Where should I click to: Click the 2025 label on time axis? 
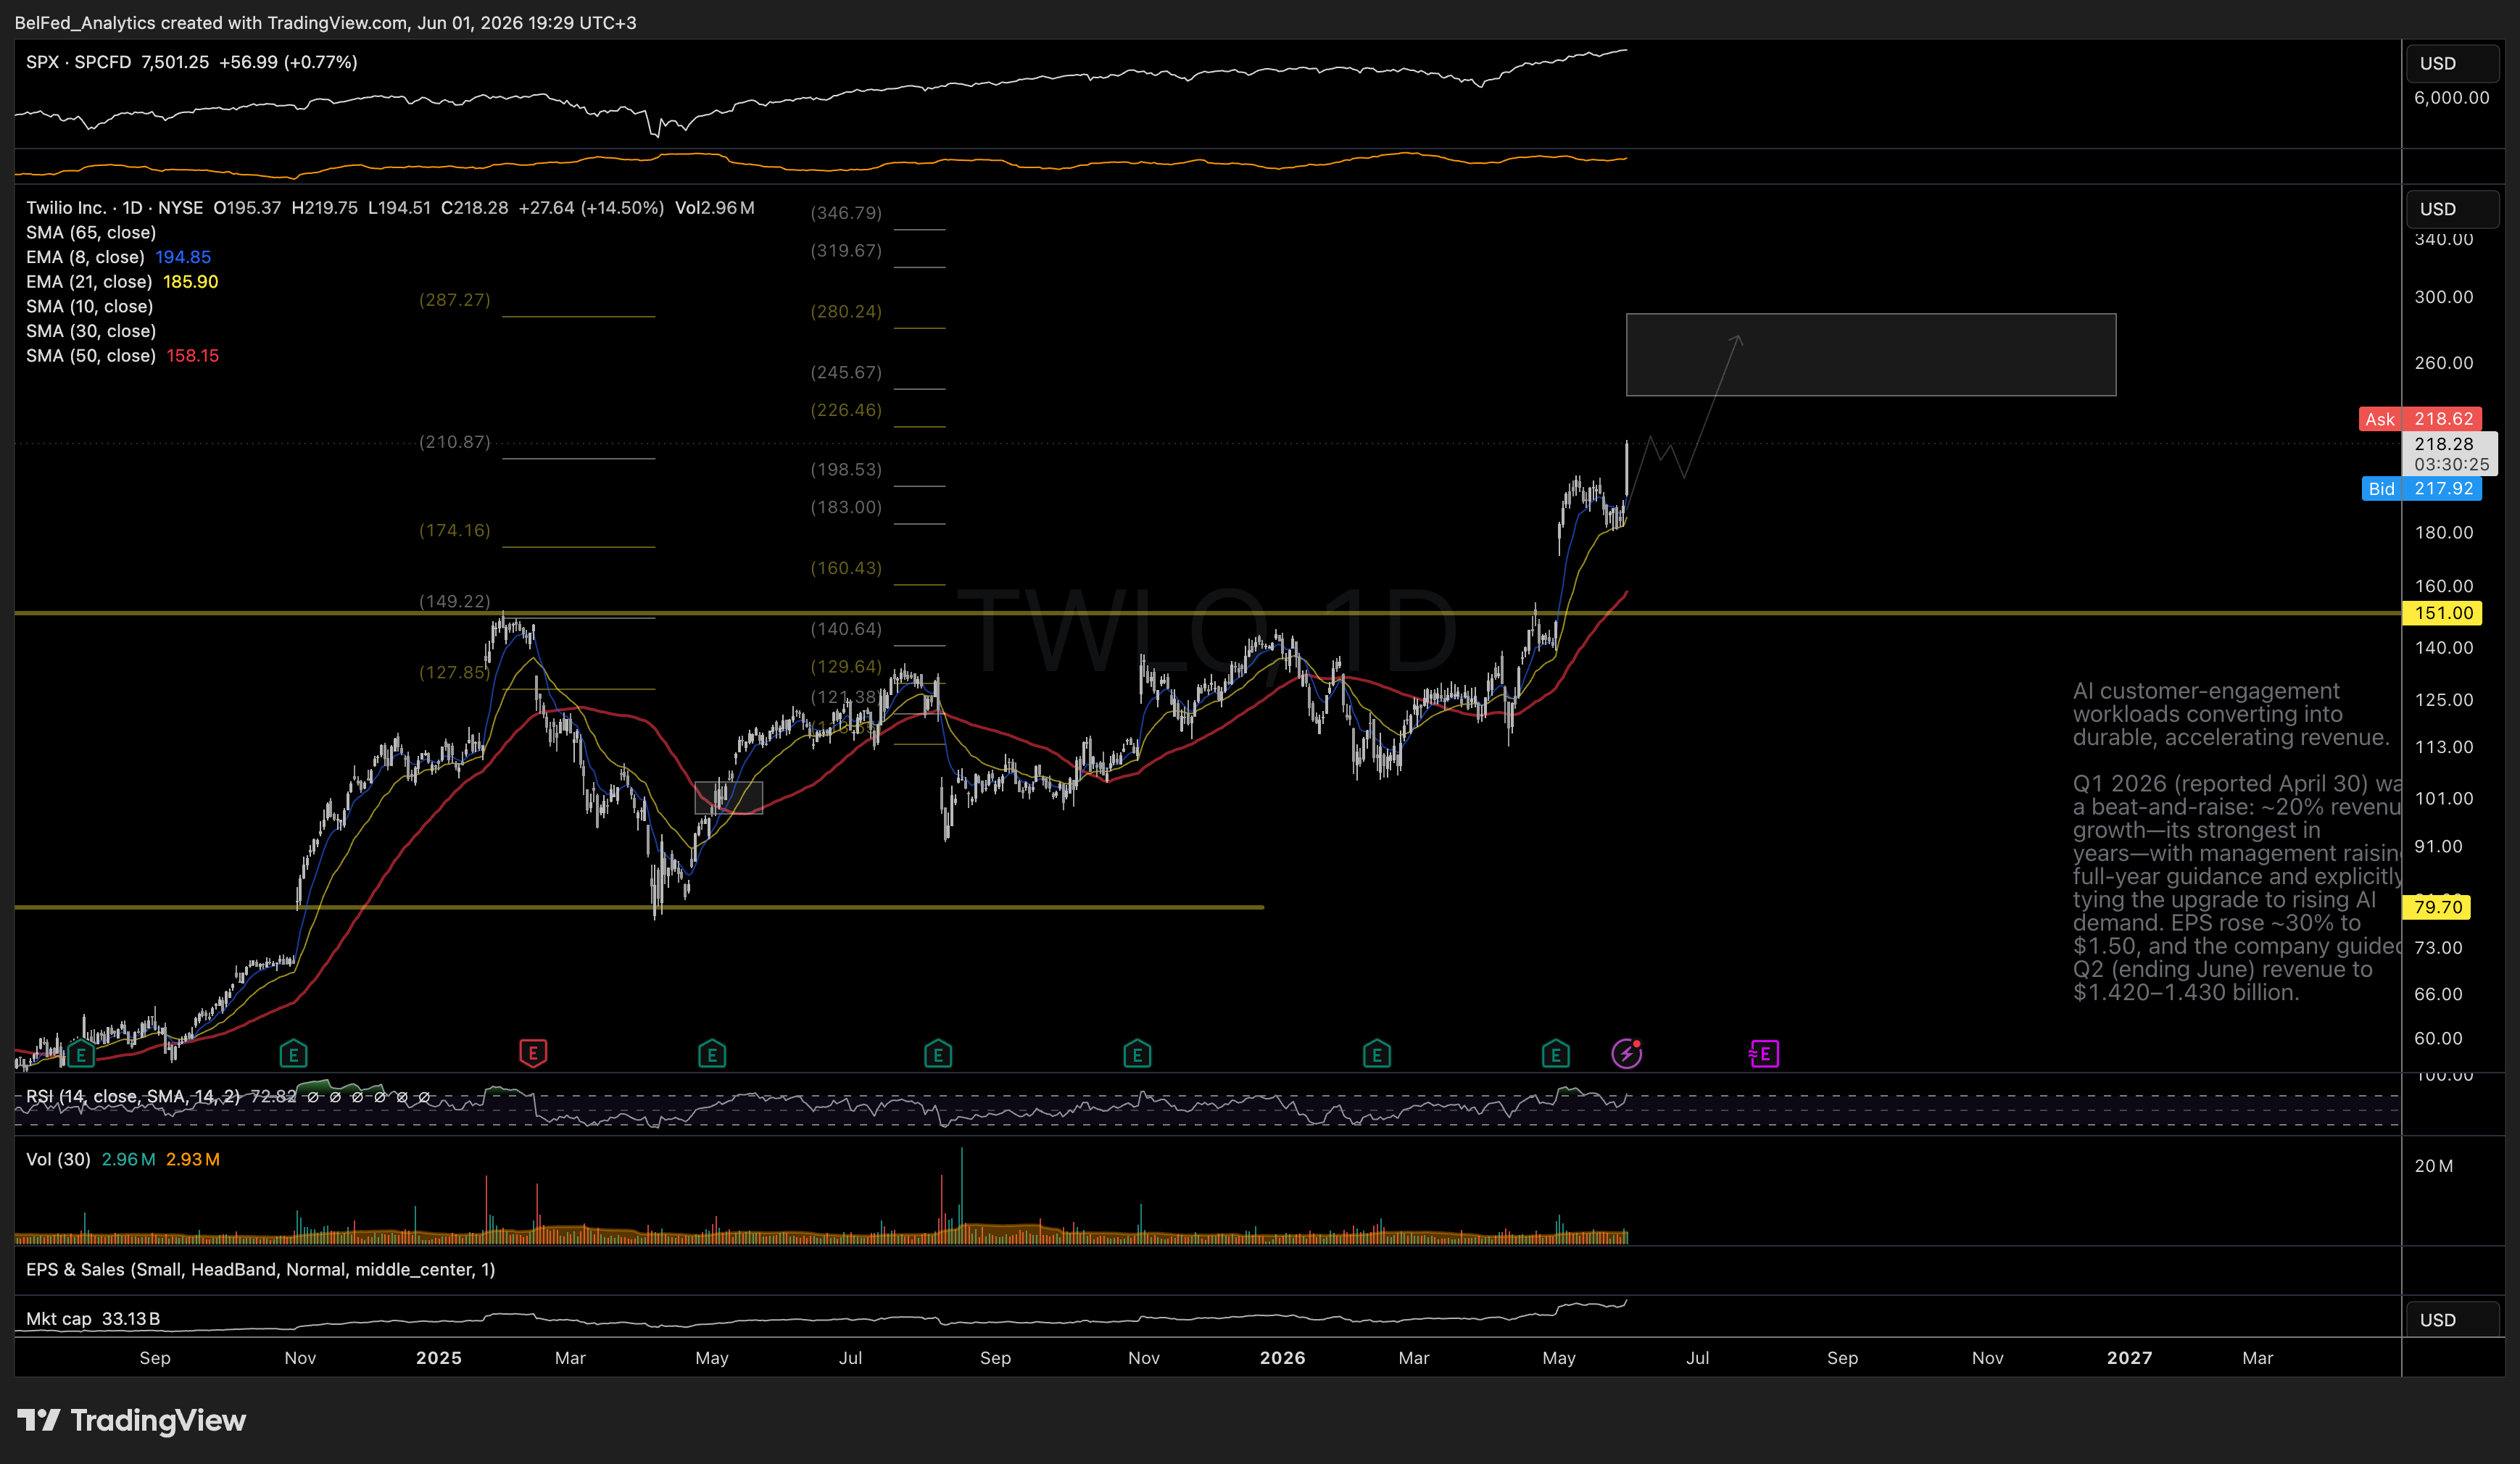coord(438,1358)
